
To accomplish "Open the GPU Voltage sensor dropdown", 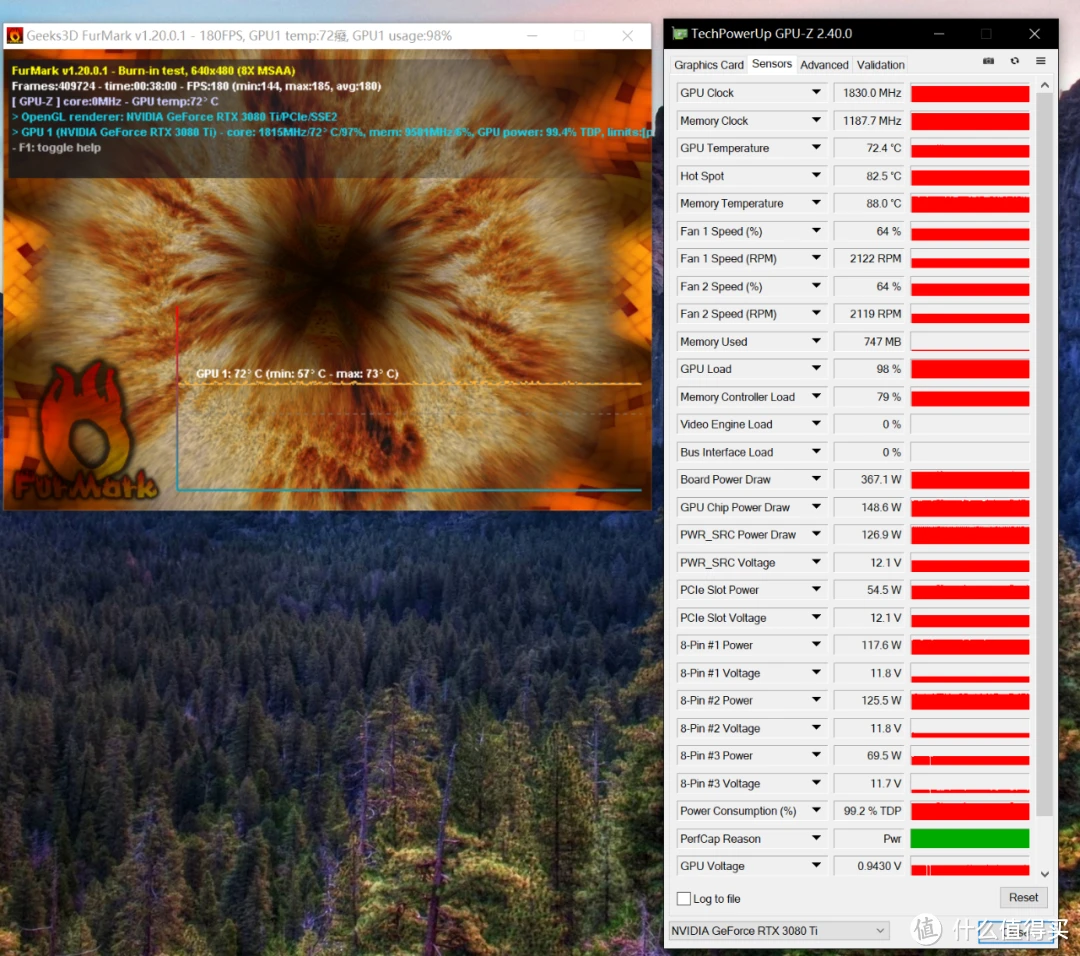I will coord(816,866).
